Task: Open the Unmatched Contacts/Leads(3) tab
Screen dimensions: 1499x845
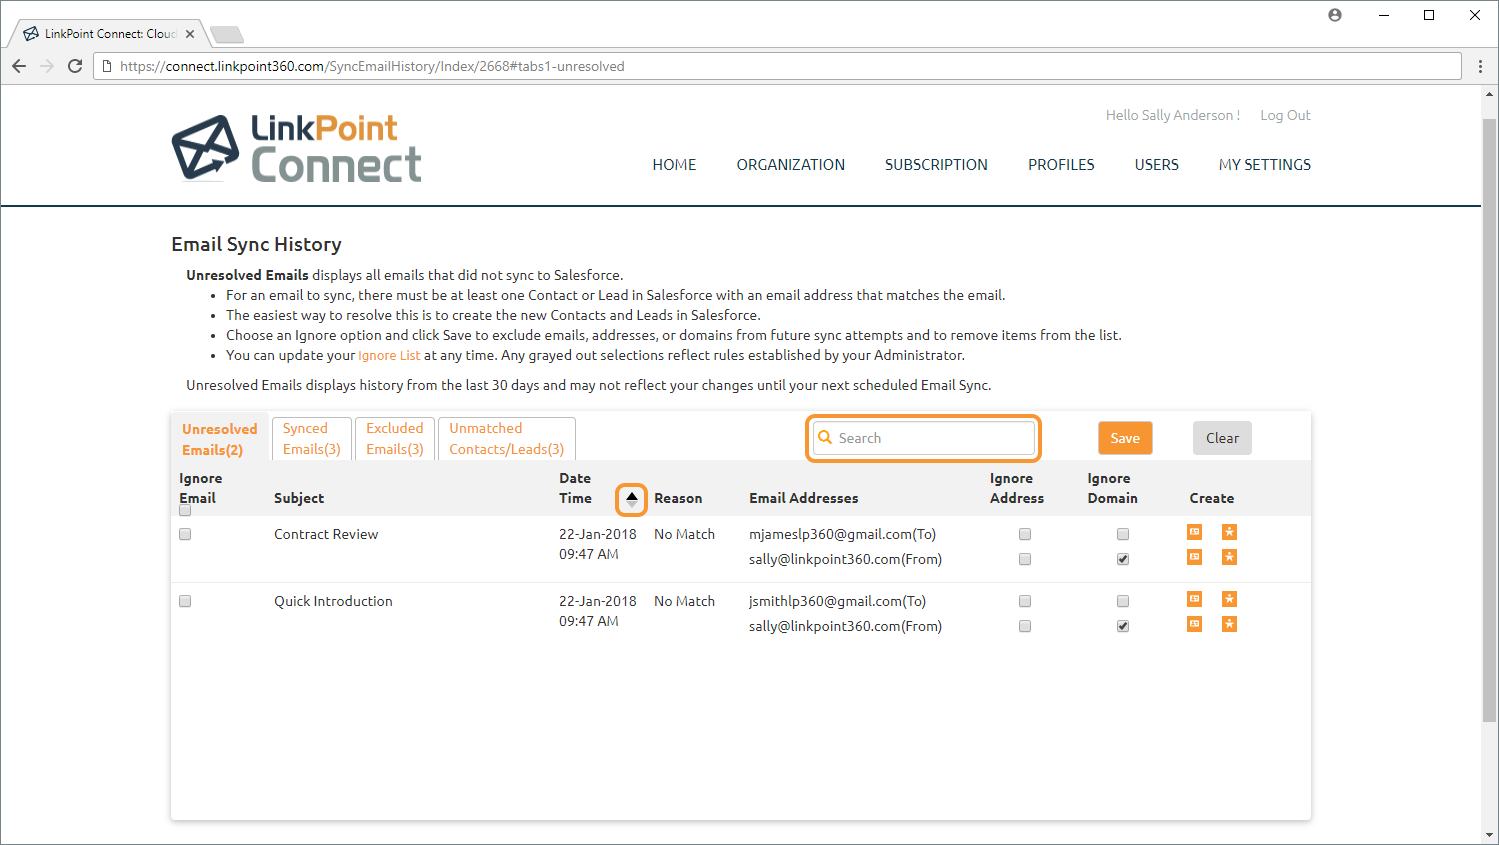Action: 507,438
